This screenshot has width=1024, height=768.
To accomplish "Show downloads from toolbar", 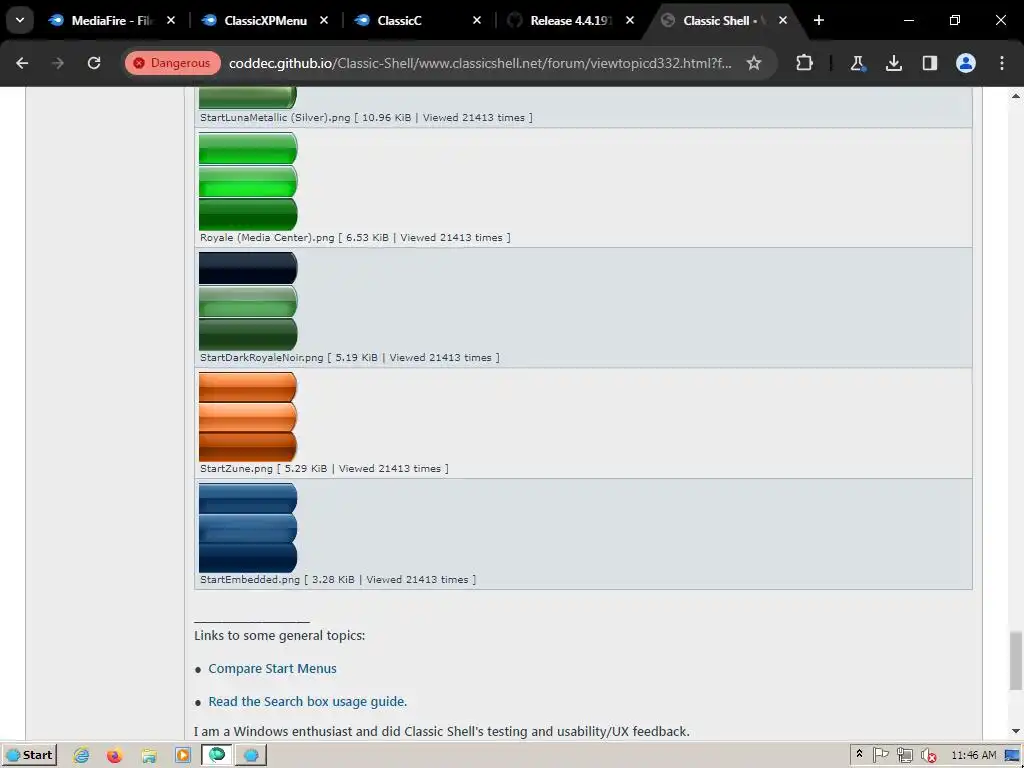I will [x=894, y=63].
